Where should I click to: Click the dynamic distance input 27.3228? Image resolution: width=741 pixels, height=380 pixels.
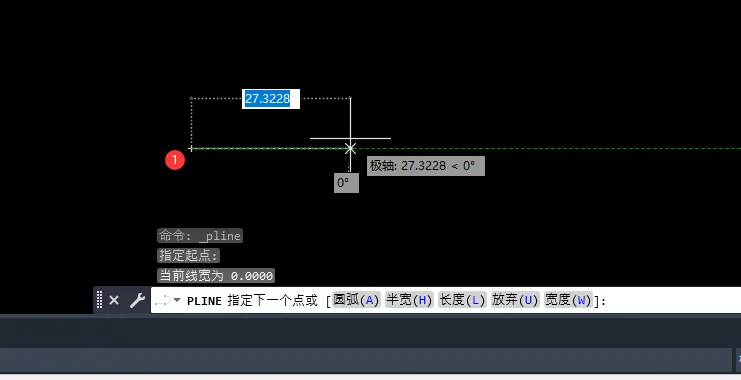(271, 99)
